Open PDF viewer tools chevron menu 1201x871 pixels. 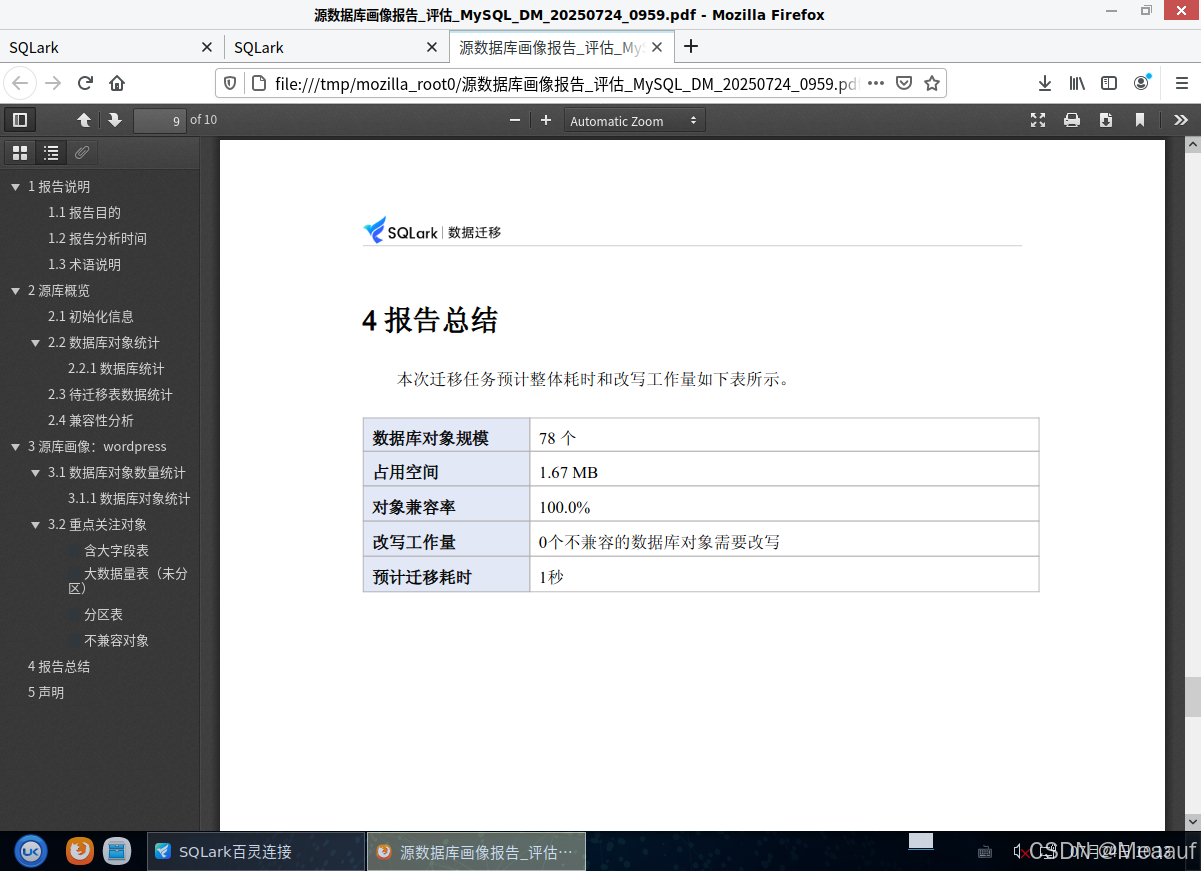tap(1181, 120)
